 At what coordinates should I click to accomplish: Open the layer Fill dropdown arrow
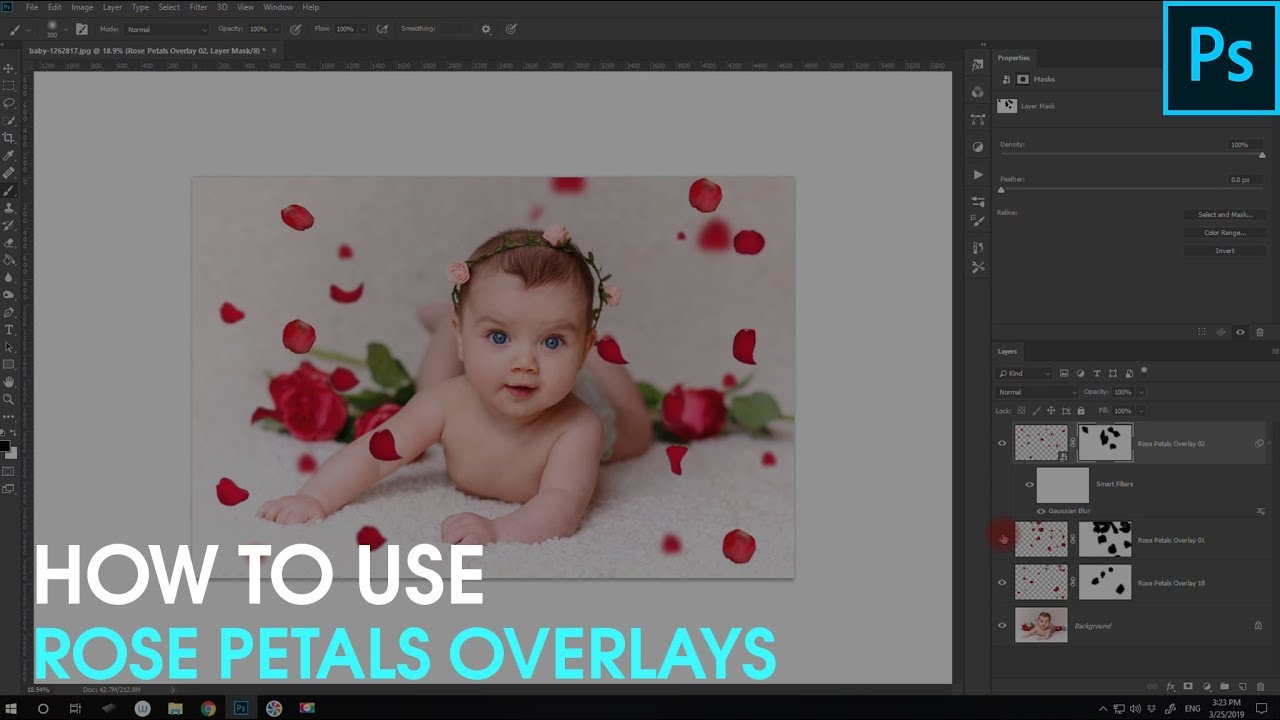[1141, 410]
